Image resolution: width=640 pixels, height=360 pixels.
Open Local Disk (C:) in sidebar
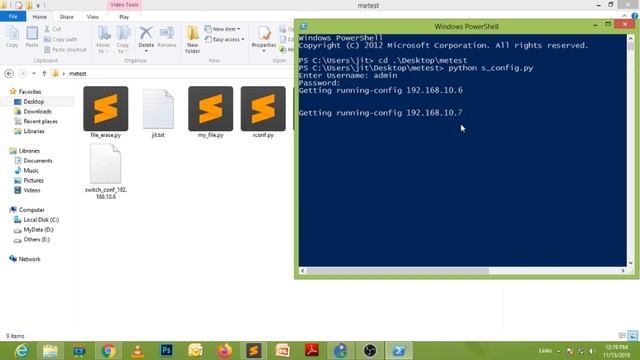click(x=41, y=220)
